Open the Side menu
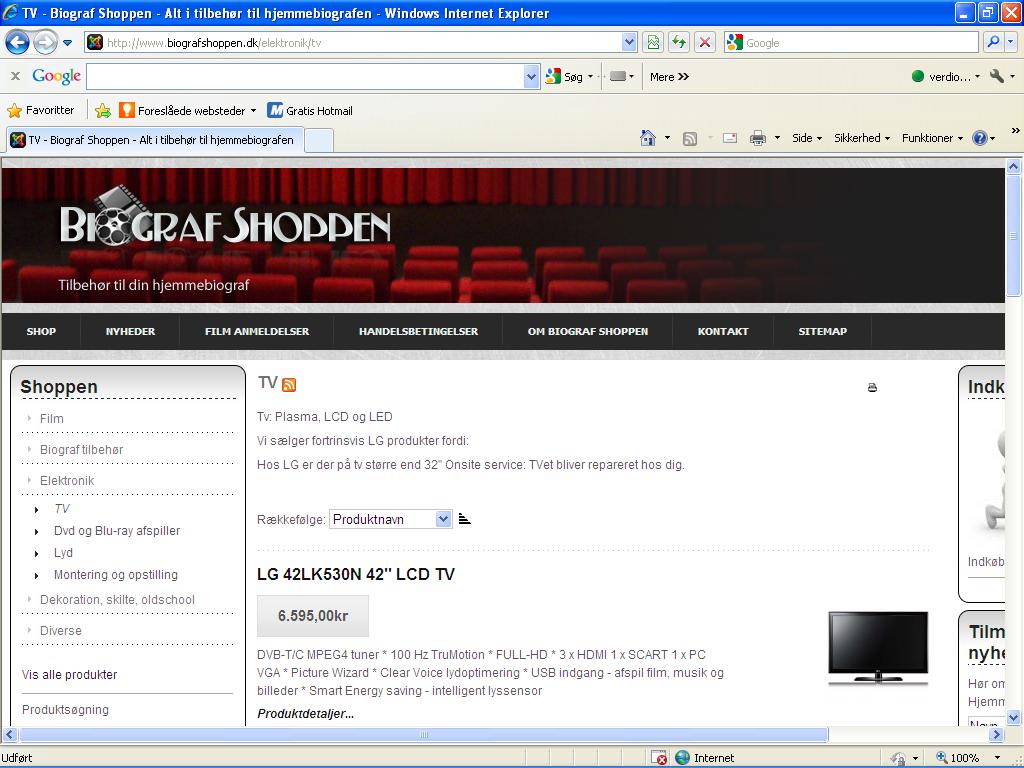1024x768 pixels. pyautogui.click(x=807, y=138)
